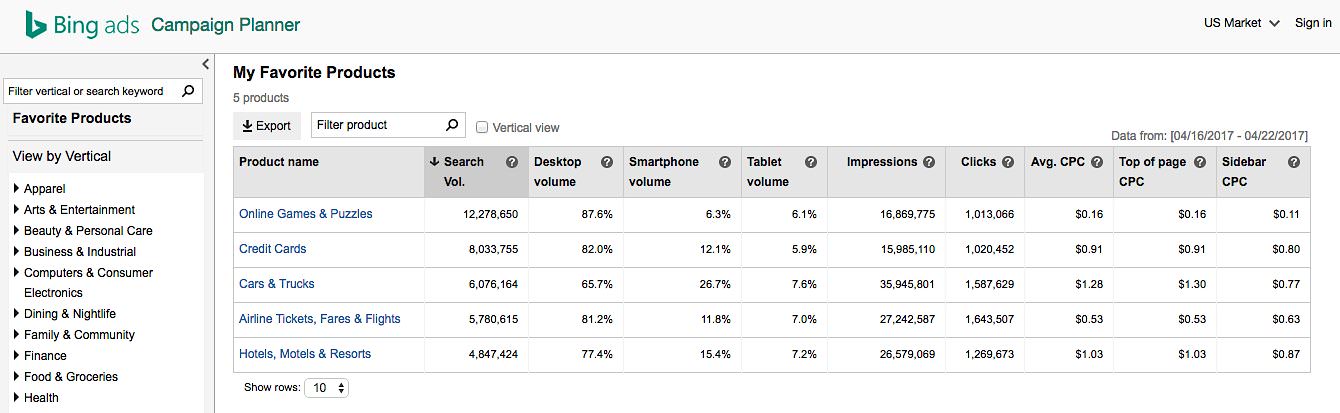
Task: Open the US Market dropdown
Action: pos(1241,23)
